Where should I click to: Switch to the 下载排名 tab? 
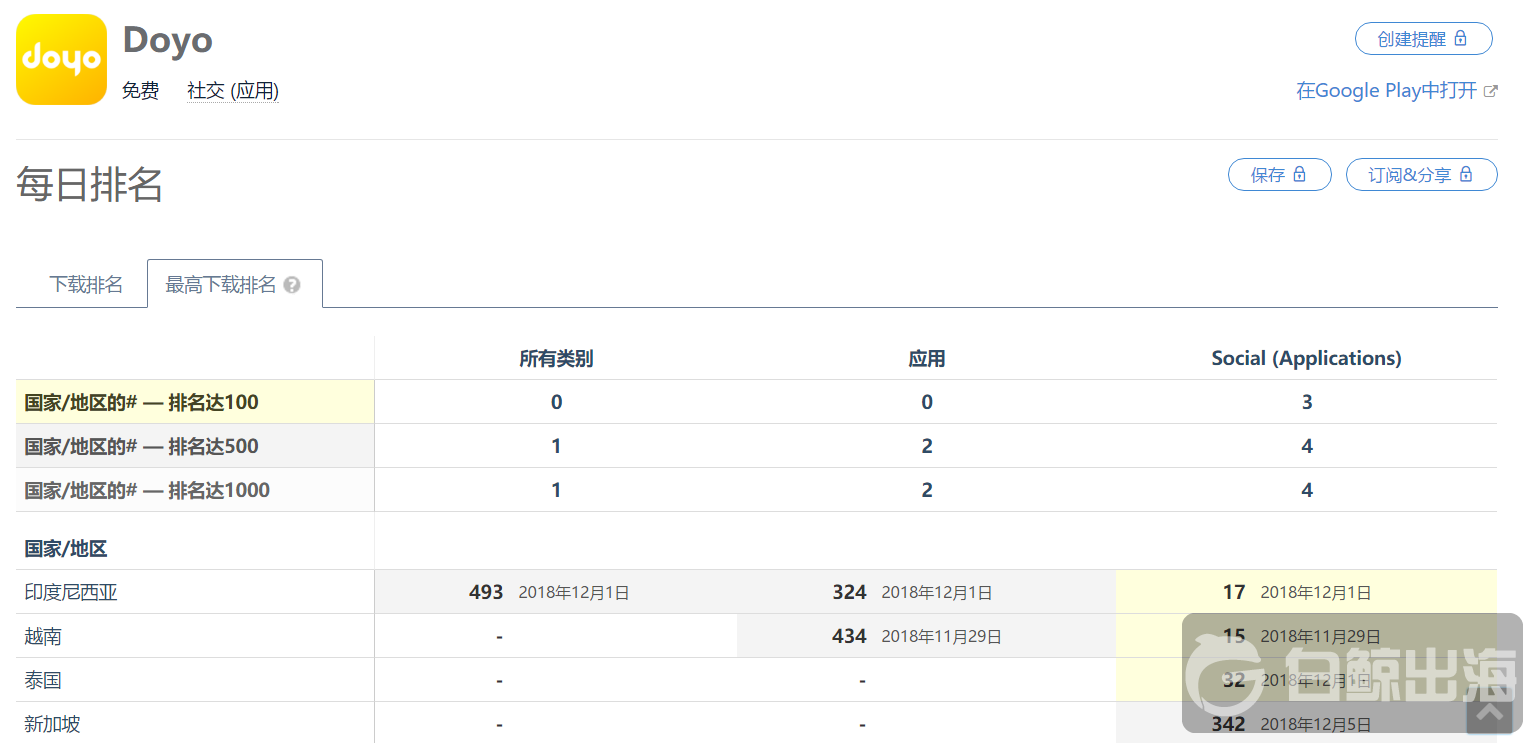click(86, 285)
